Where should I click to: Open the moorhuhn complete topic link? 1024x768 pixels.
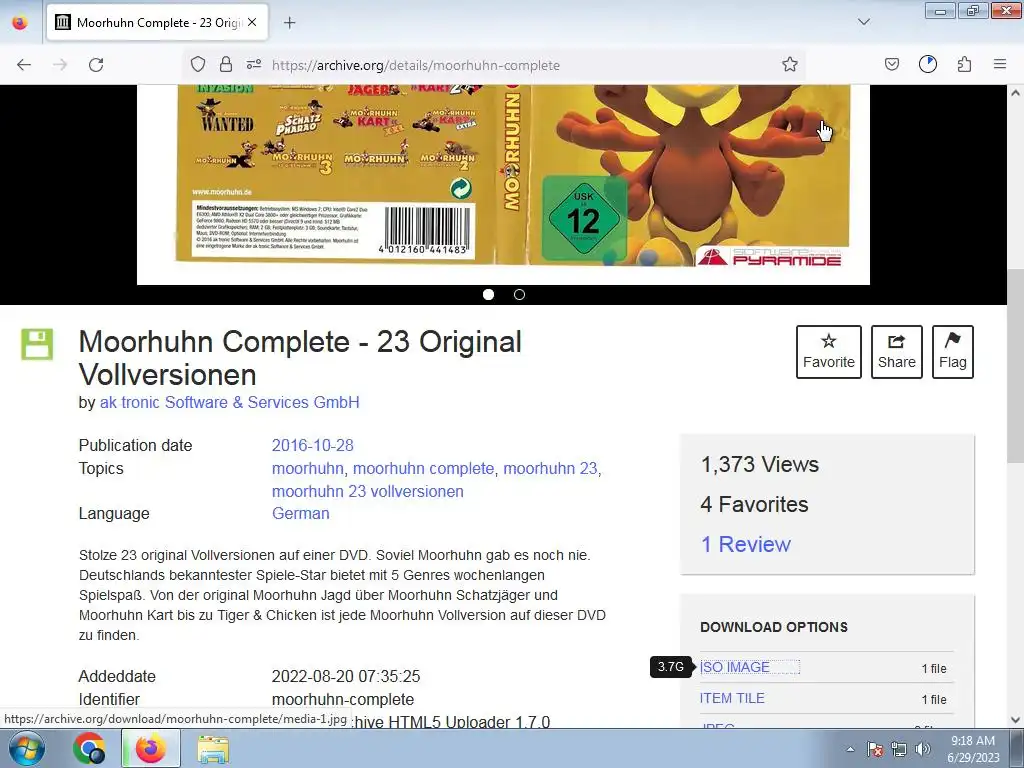click(423, 468)
